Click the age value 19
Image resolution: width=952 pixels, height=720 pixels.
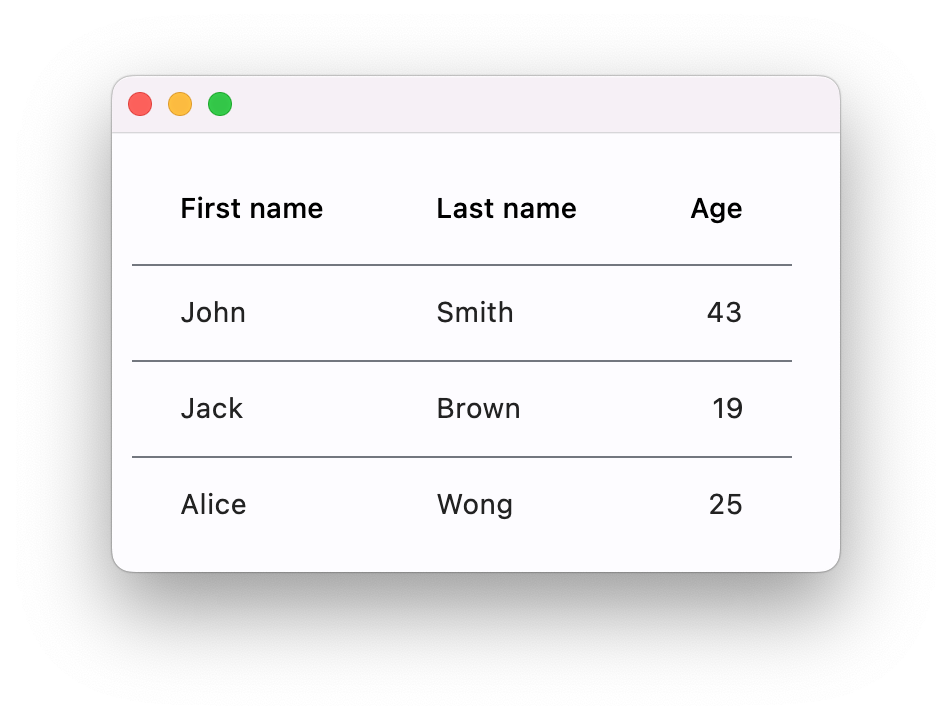coord(729,408)
